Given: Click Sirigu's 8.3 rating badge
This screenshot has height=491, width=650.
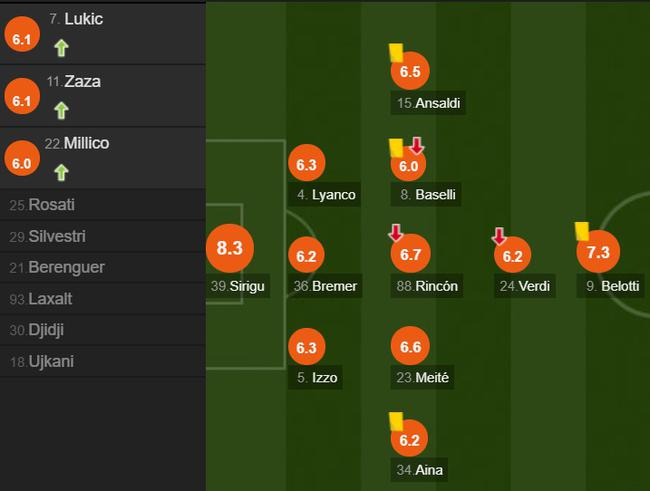Looking at the screenshot, I should coord(230,249).
